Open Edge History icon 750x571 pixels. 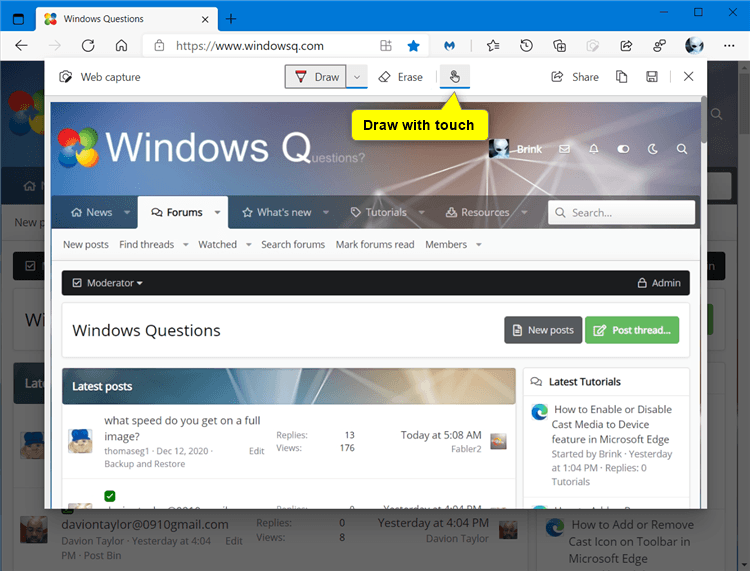pyautogui.click(x=526, y=46)
